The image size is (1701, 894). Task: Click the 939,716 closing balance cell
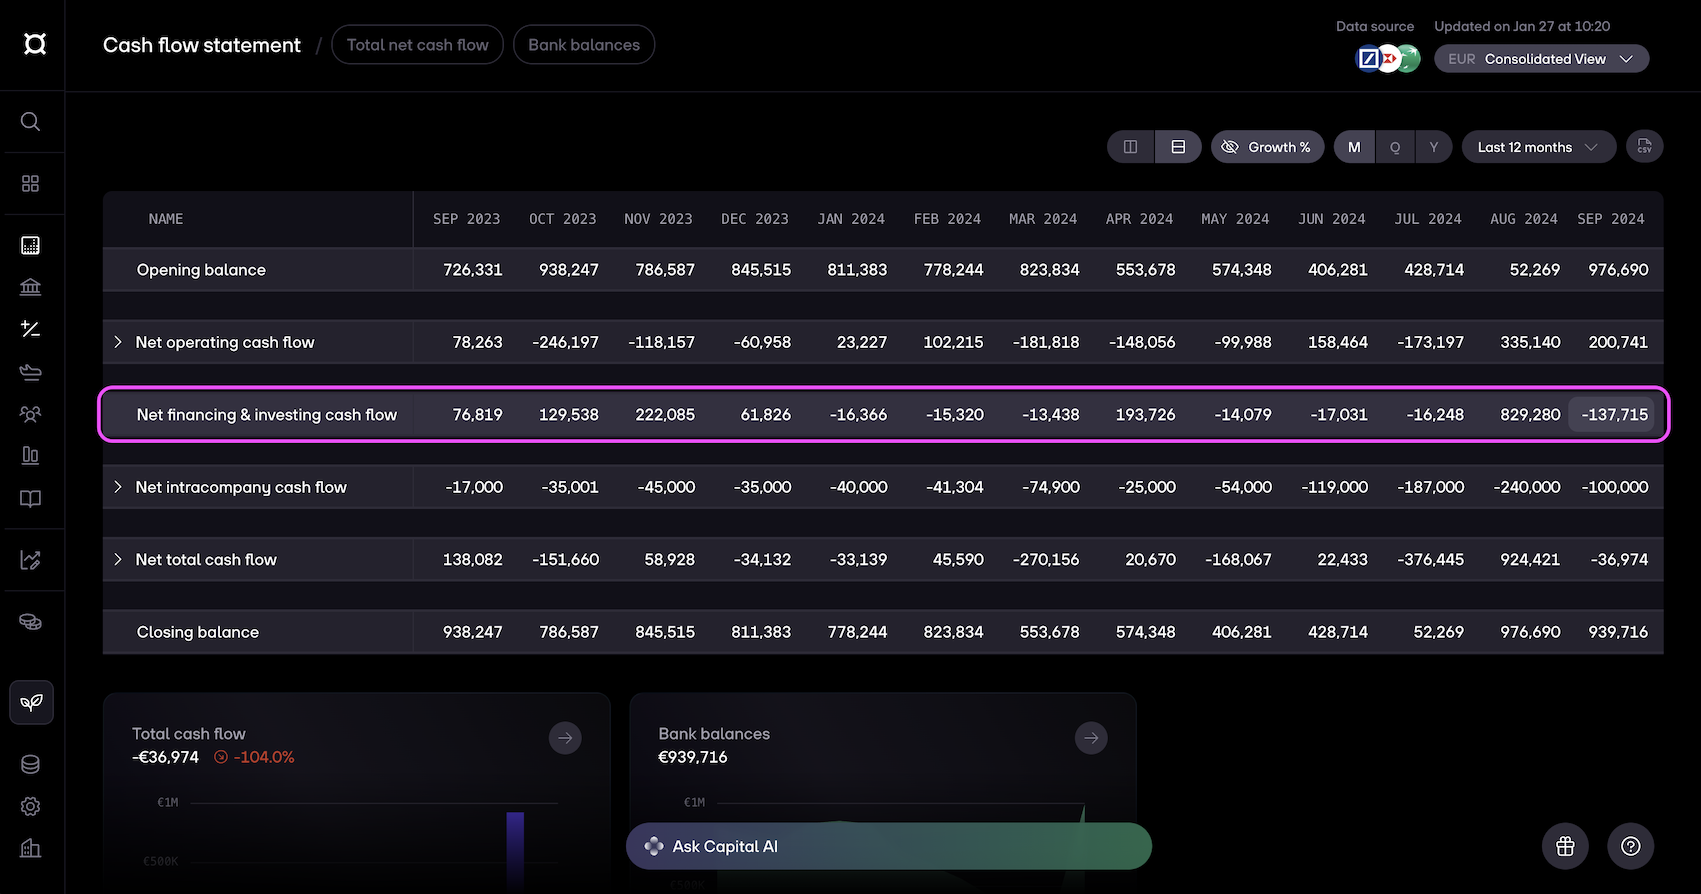coord(1618,632)
